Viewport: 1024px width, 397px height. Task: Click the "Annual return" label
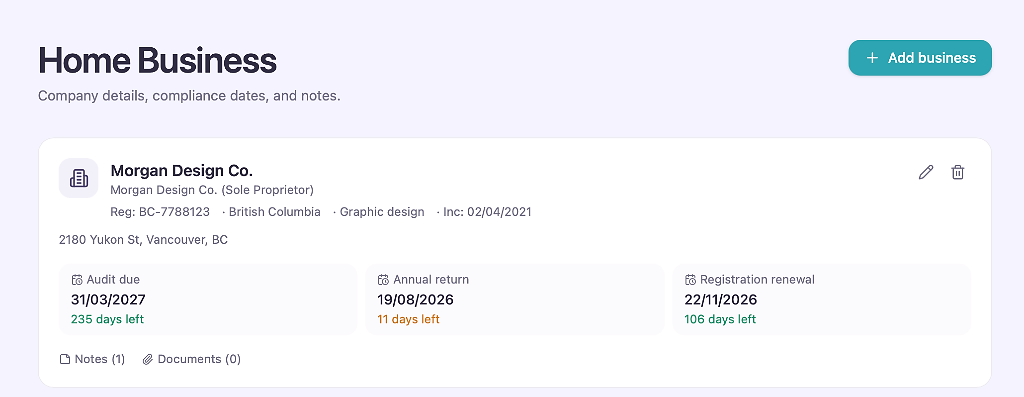pyautogui.click(x=431, y=279)
